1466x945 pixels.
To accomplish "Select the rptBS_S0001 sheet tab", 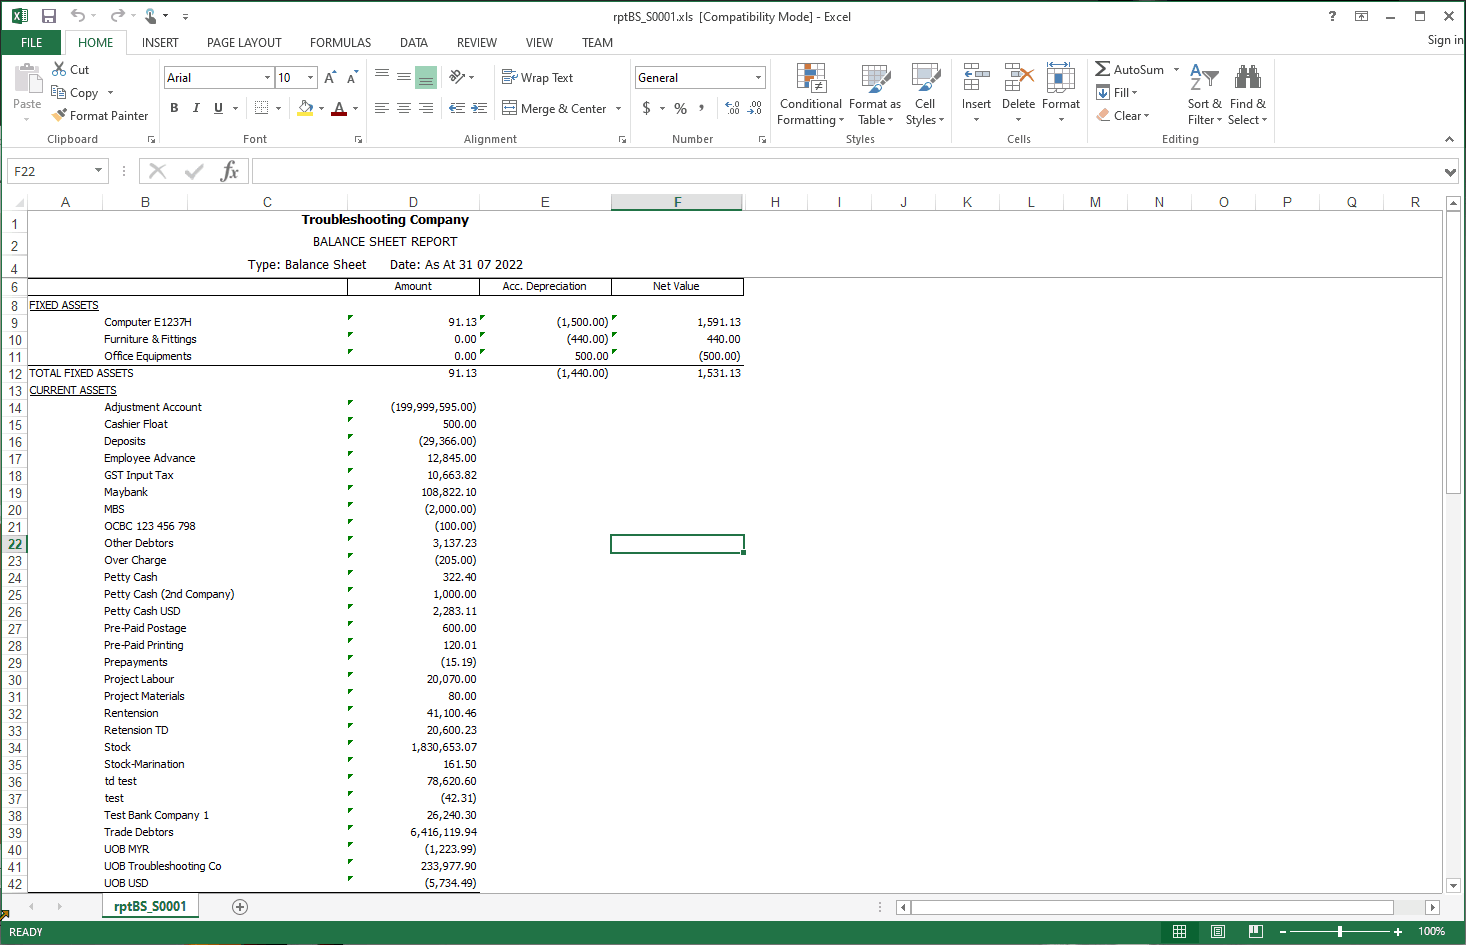I will coord(150,906).
